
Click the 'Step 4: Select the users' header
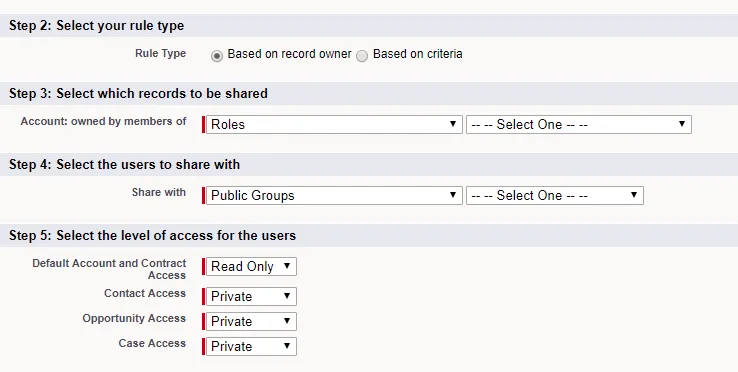(x=124, y=164)
